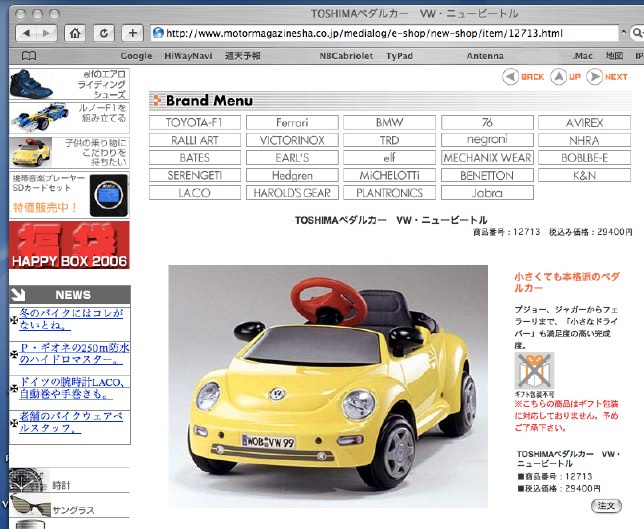Select the AVIREX brand
The width and height of the screenshot is (644, 529).
(x=584, y=122)
